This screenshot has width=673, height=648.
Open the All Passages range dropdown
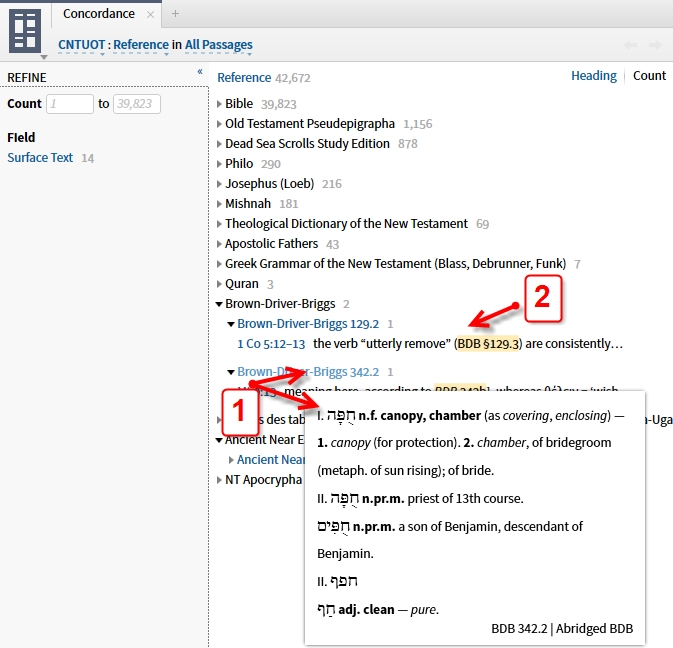(x=219, y=45)
